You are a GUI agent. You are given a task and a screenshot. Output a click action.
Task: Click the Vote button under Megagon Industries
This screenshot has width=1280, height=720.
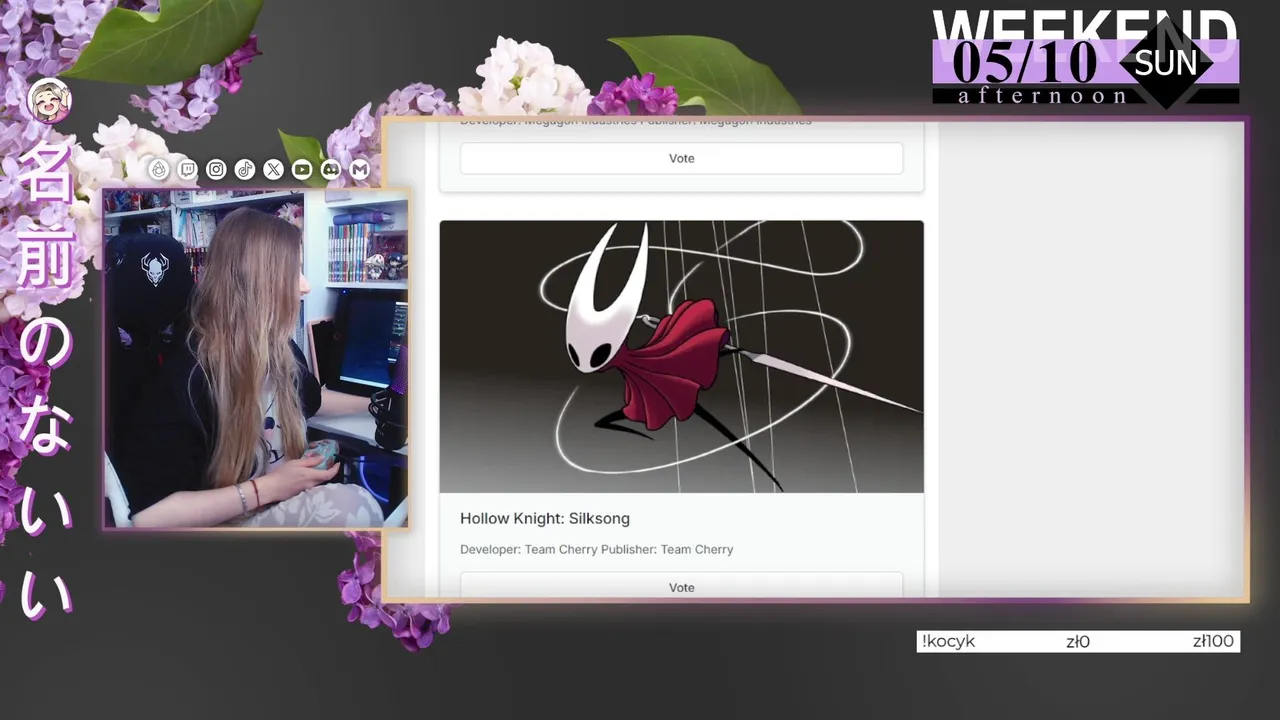[681, 158]
